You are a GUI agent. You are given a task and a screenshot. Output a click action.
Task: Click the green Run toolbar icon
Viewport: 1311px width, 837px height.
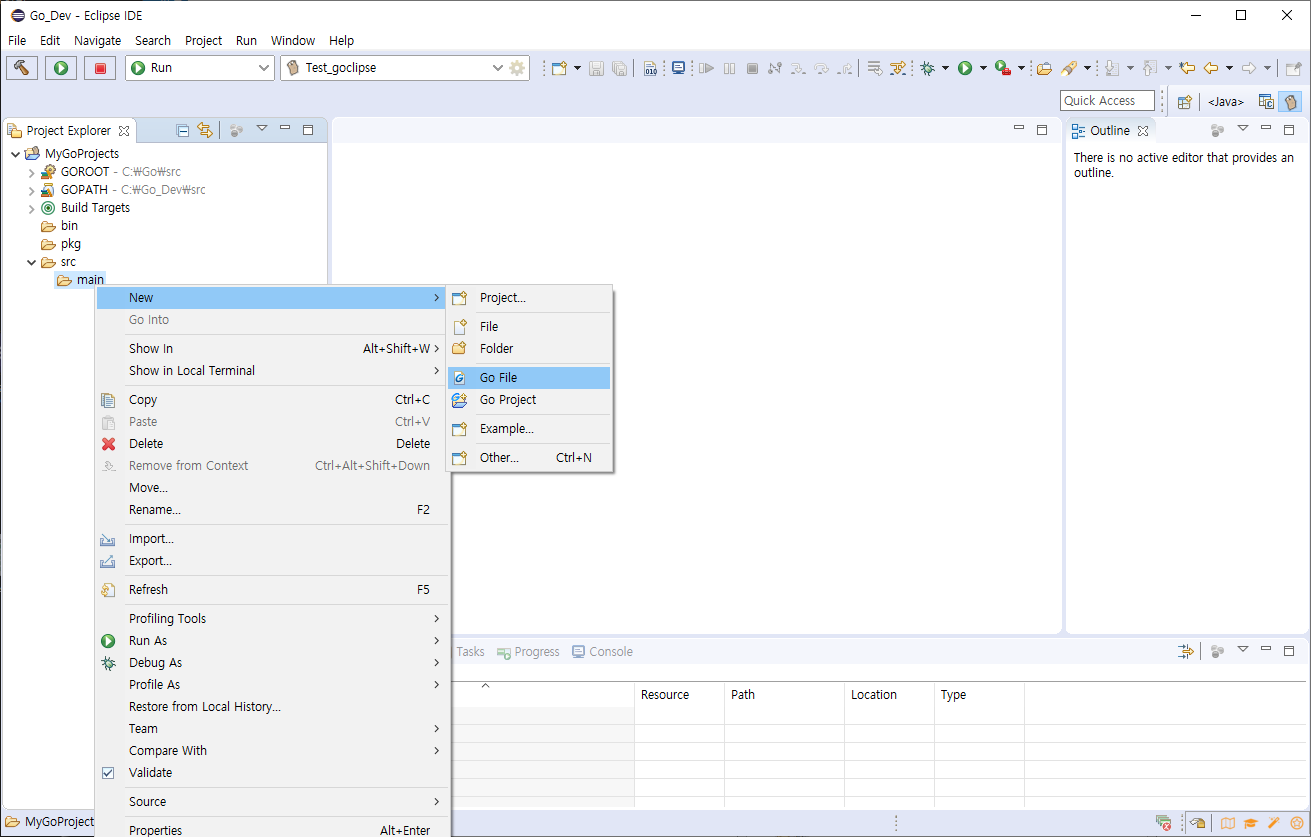(965, 68)
